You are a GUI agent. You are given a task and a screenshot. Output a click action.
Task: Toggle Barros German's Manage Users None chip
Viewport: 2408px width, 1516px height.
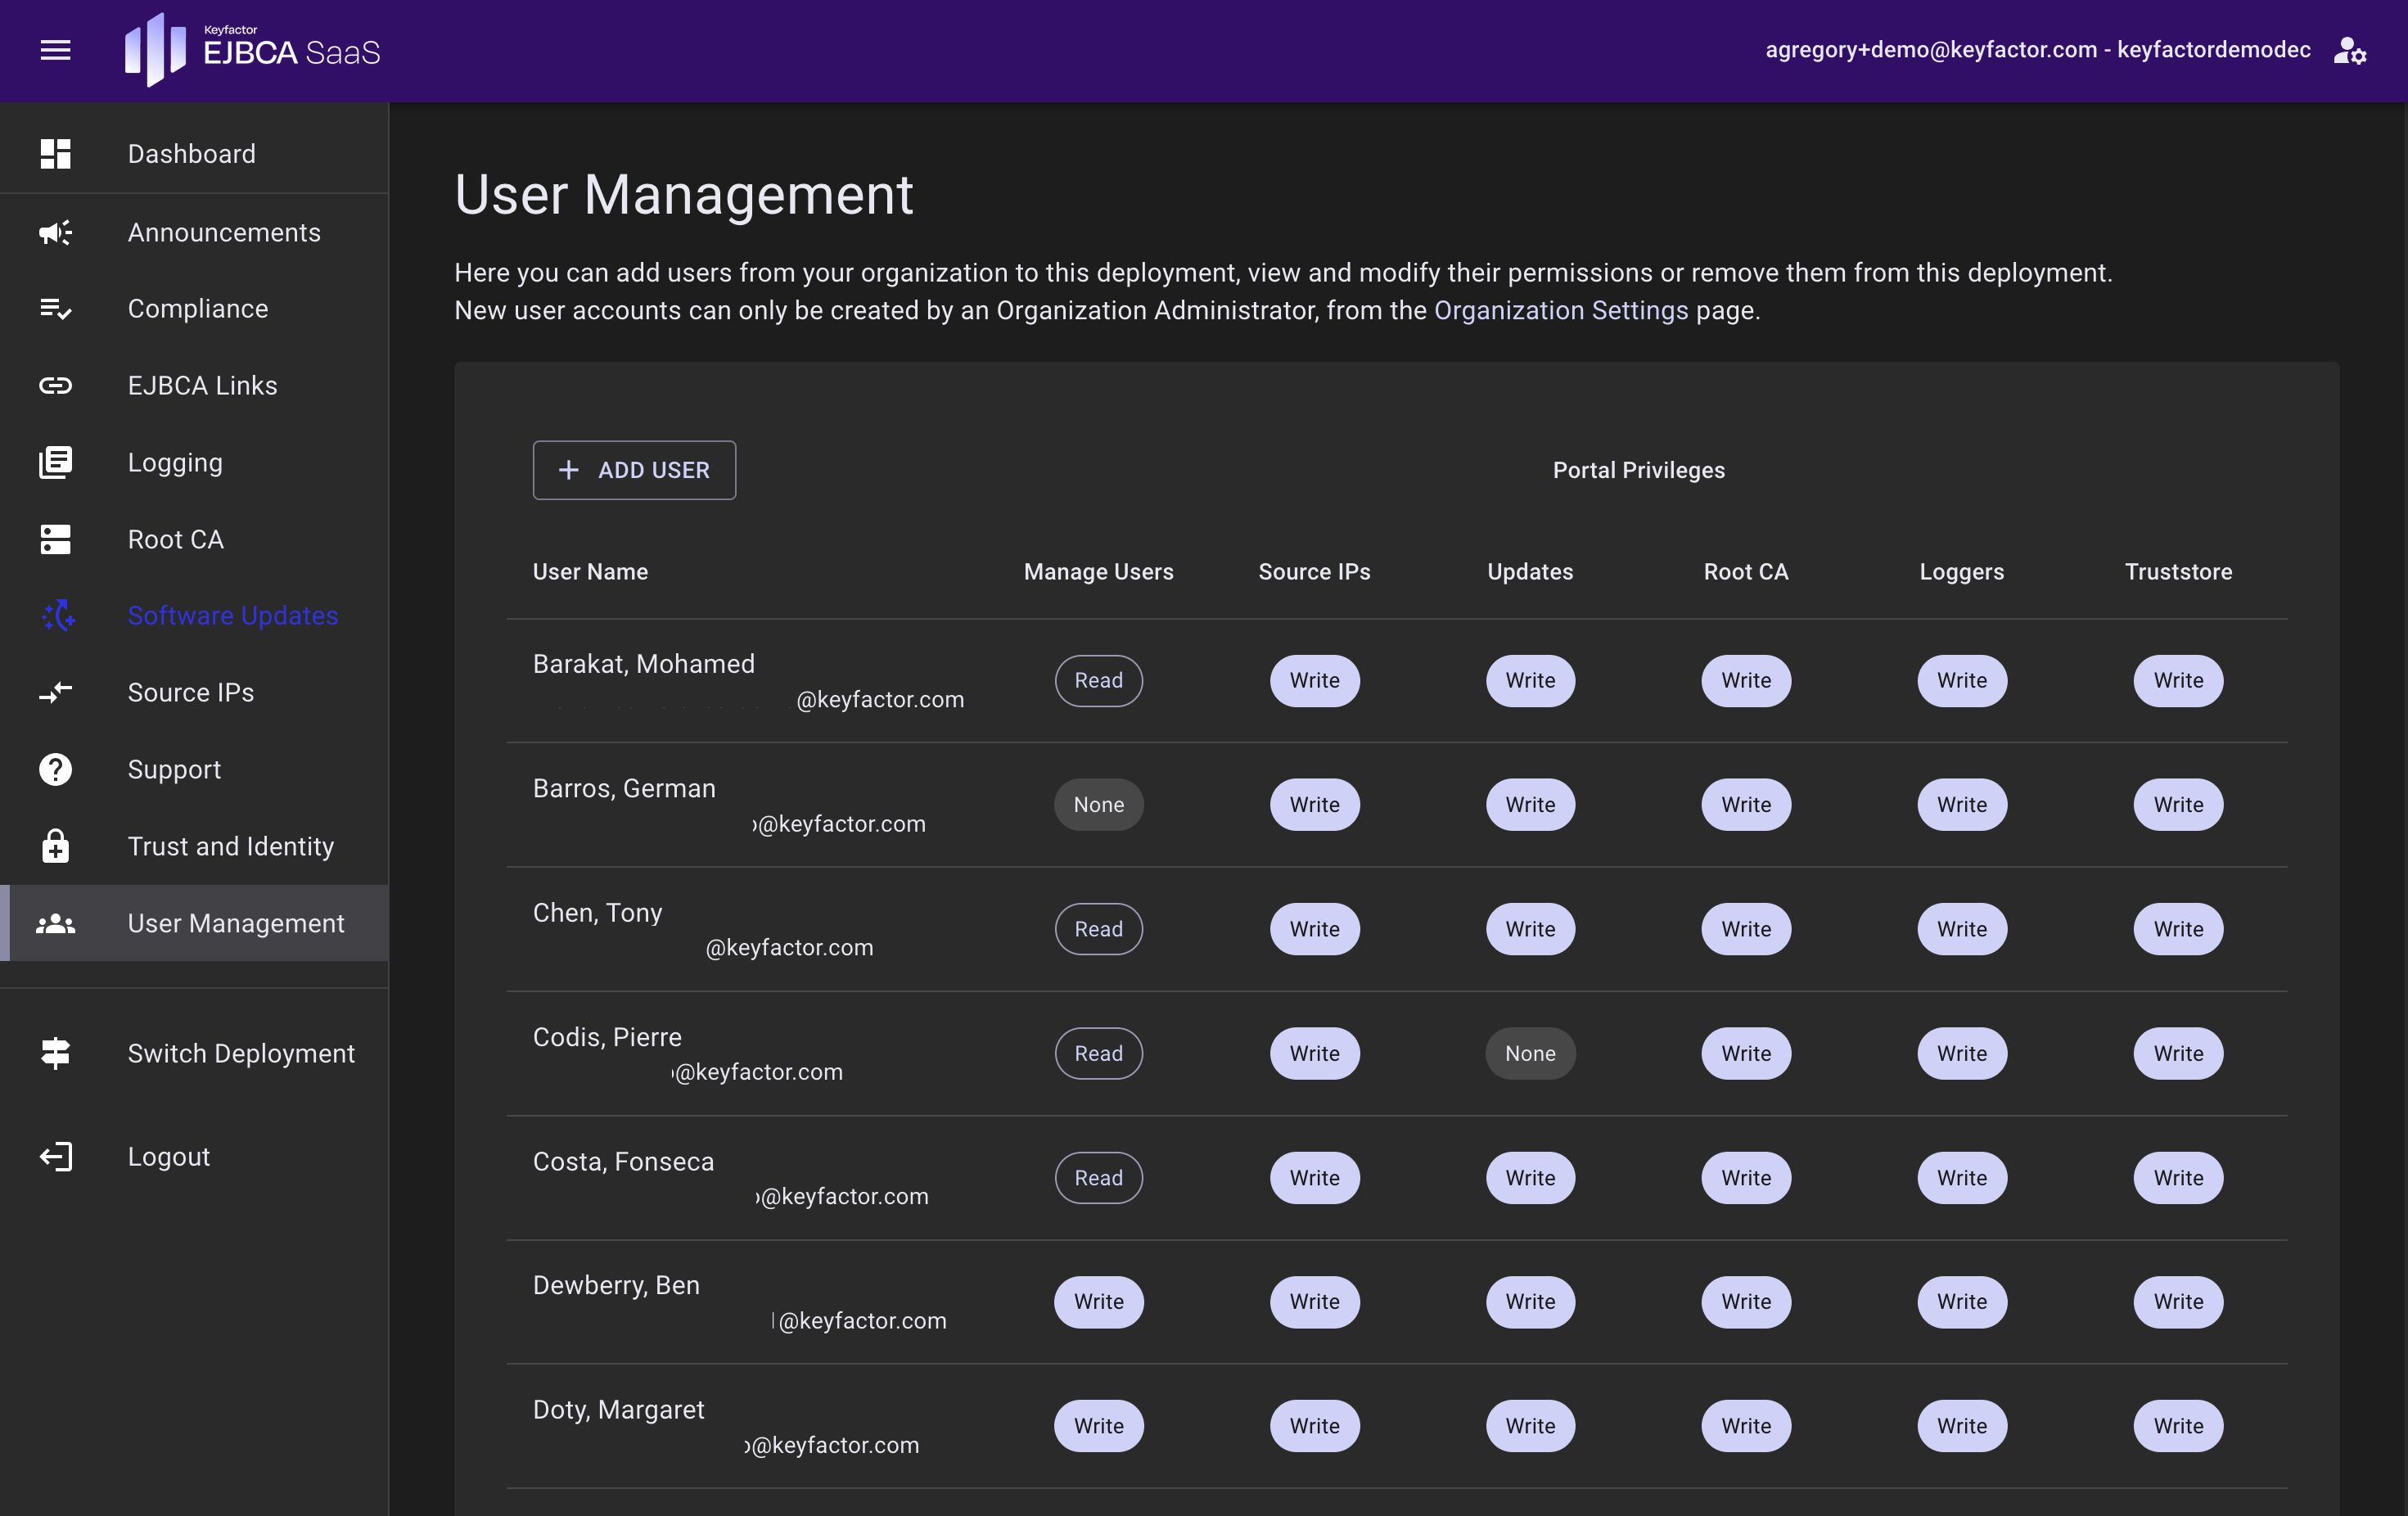(x=1098, y=805)
